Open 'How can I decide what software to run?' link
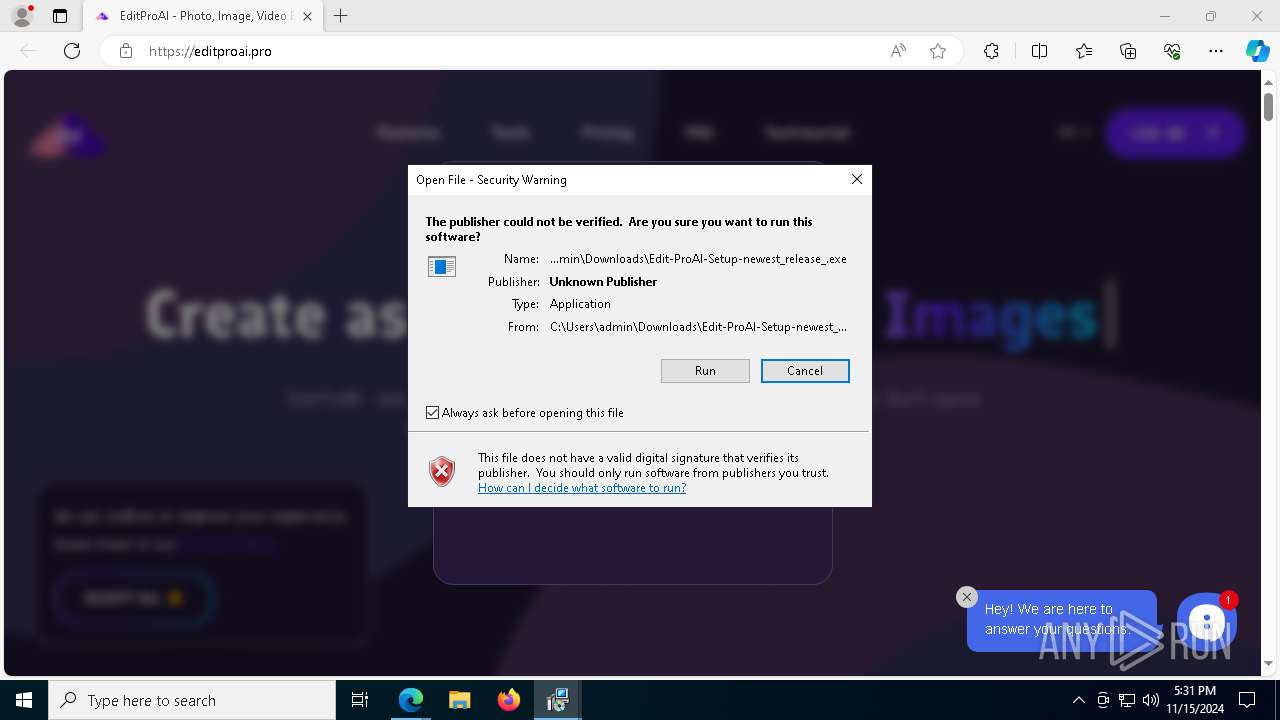Viewport: 1280px width, 720px height. [582, 488]
